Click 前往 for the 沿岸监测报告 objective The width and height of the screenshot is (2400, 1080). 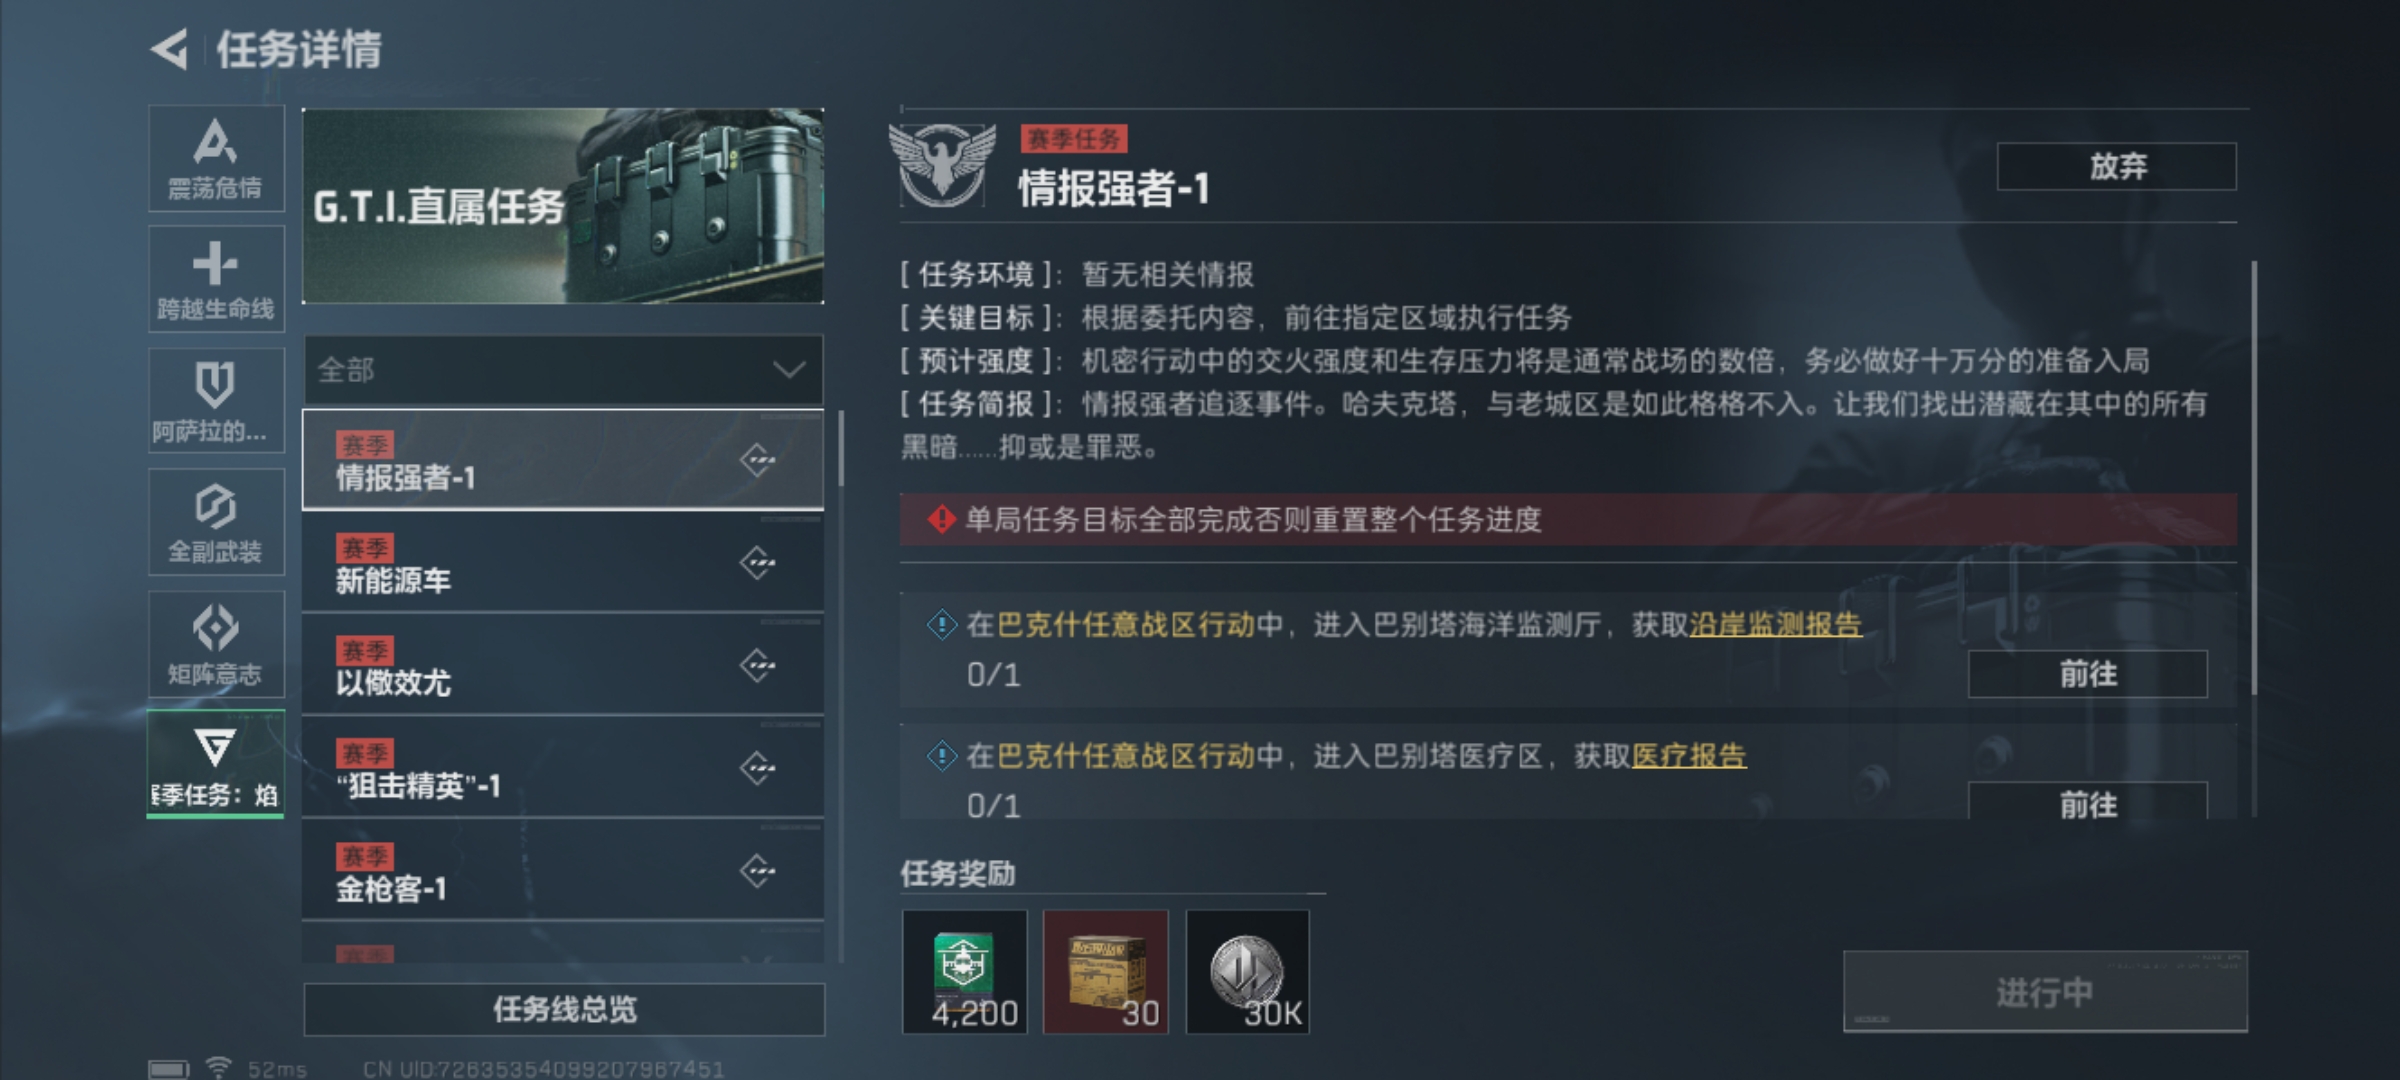coord(2088,674)
